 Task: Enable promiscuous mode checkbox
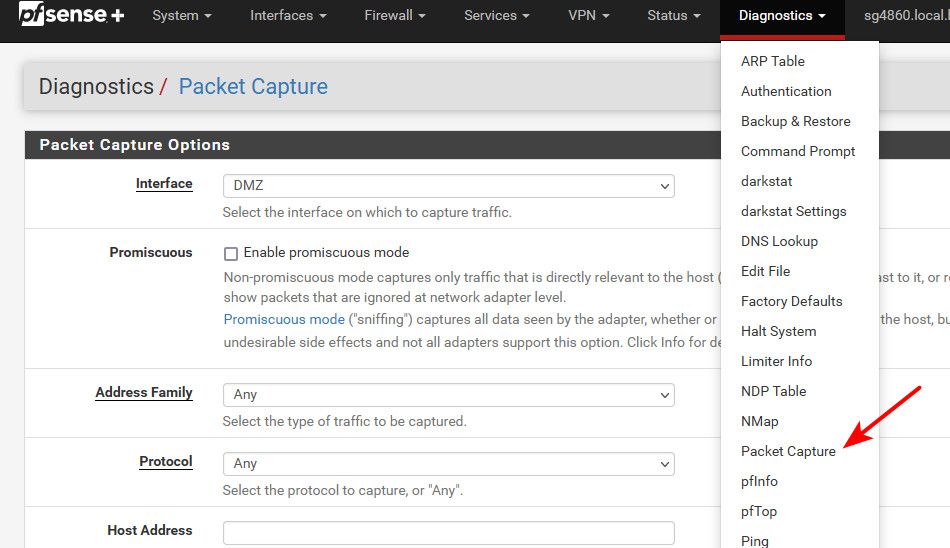(231, 253)
